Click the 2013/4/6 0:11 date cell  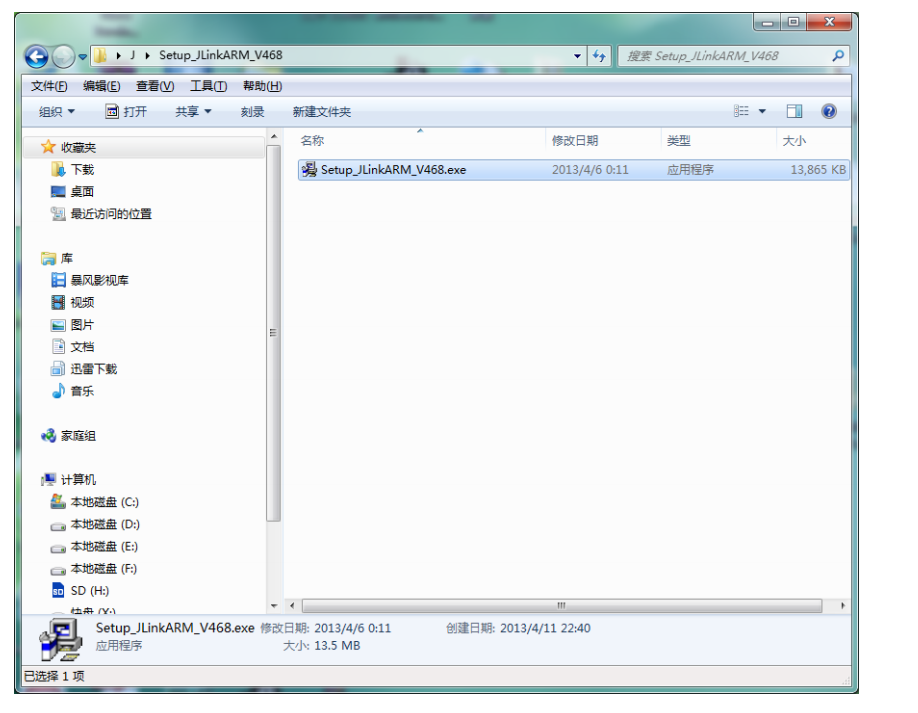tap(590, 170)
